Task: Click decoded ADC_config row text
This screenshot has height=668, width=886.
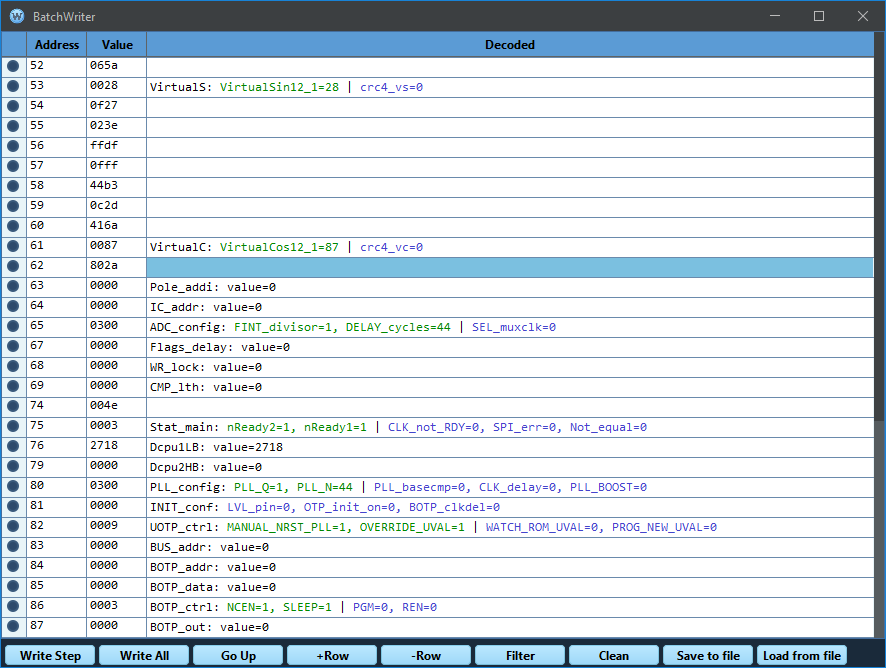Action: [353, 327]
